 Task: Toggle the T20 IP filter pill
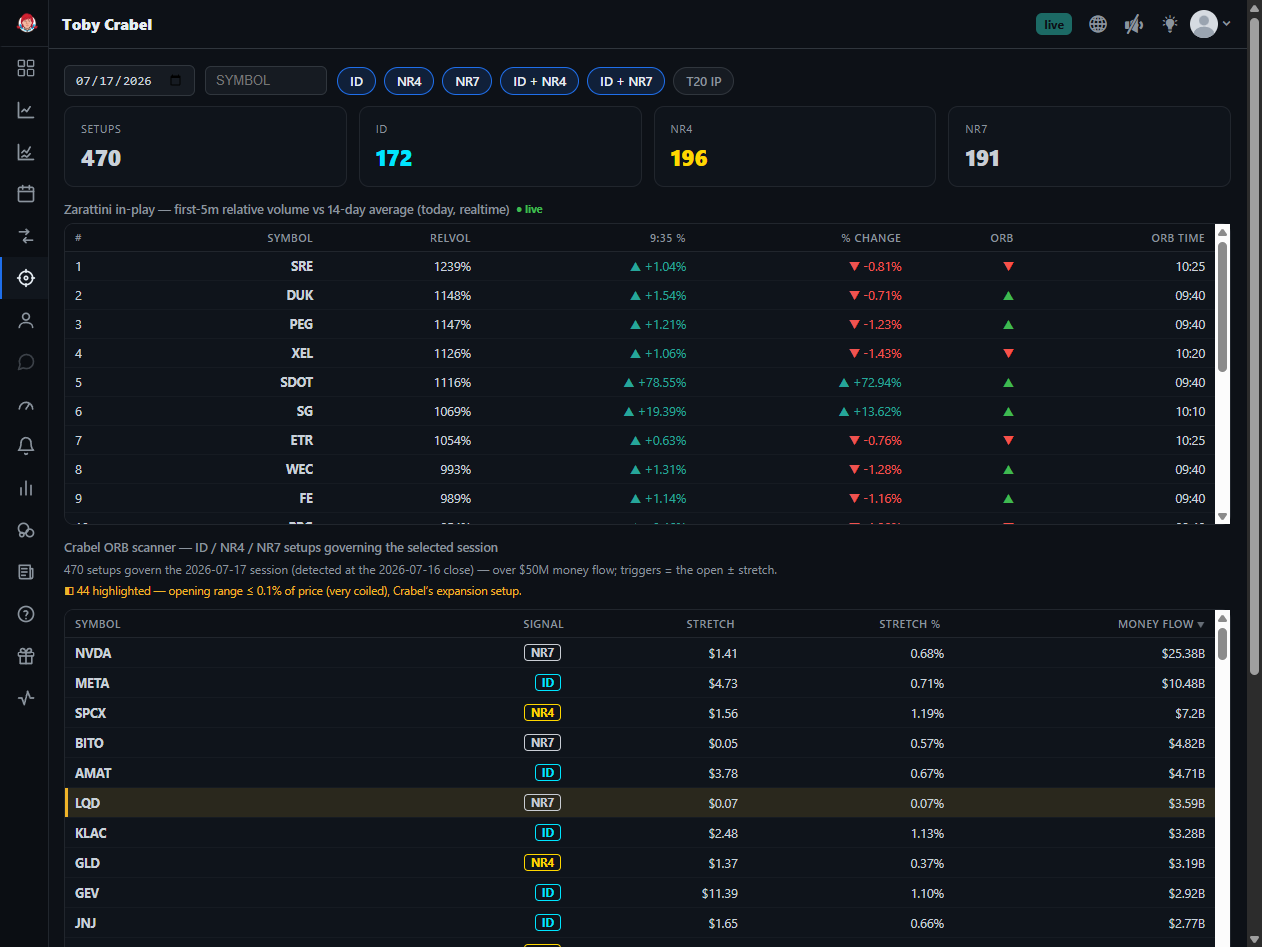coord(704,81)
